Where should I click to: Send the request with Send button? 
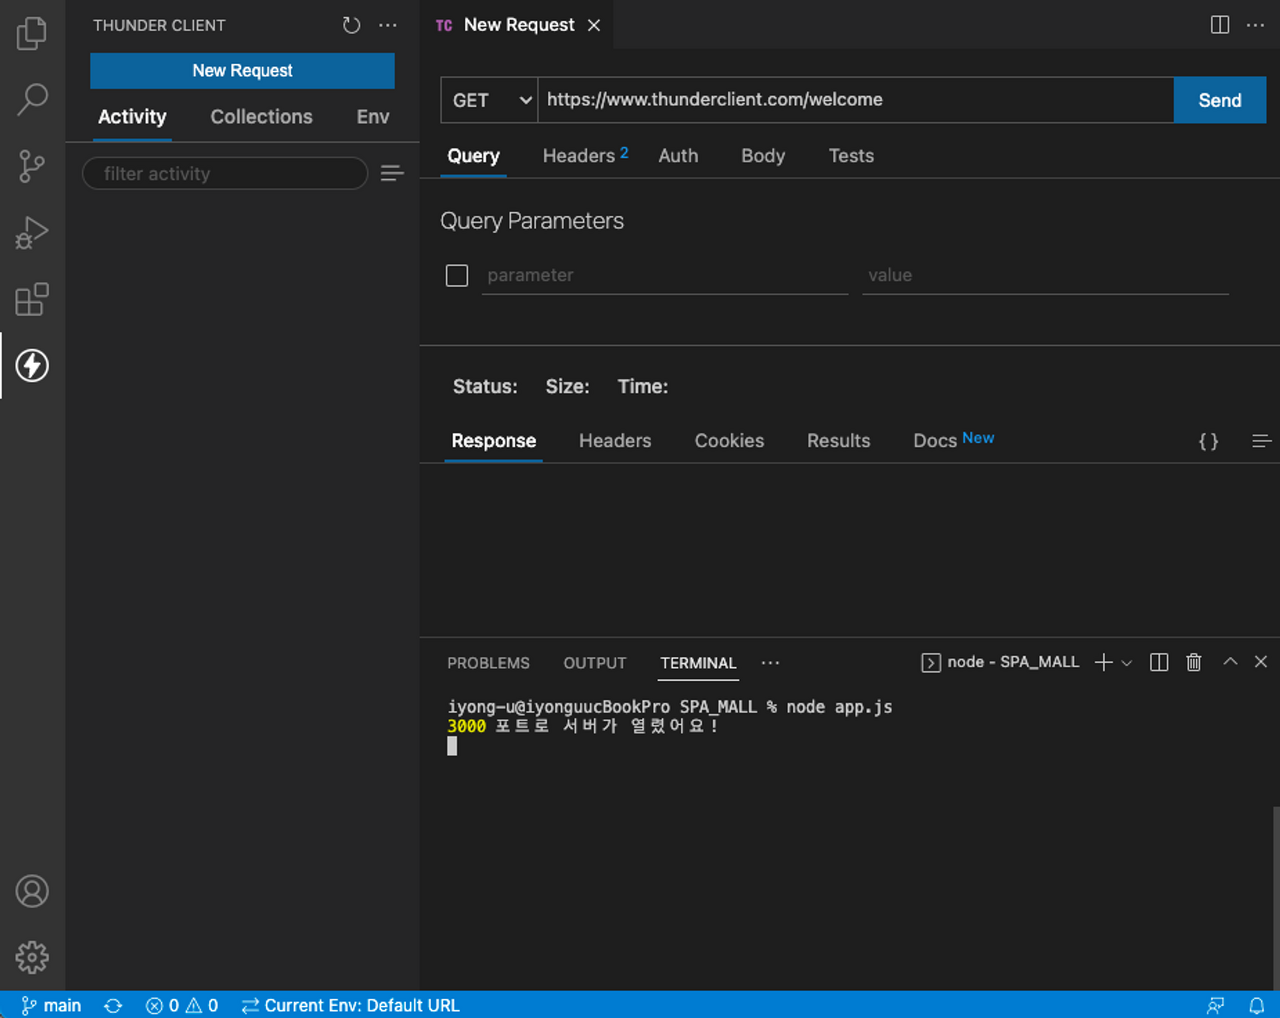pos(1220,100)
